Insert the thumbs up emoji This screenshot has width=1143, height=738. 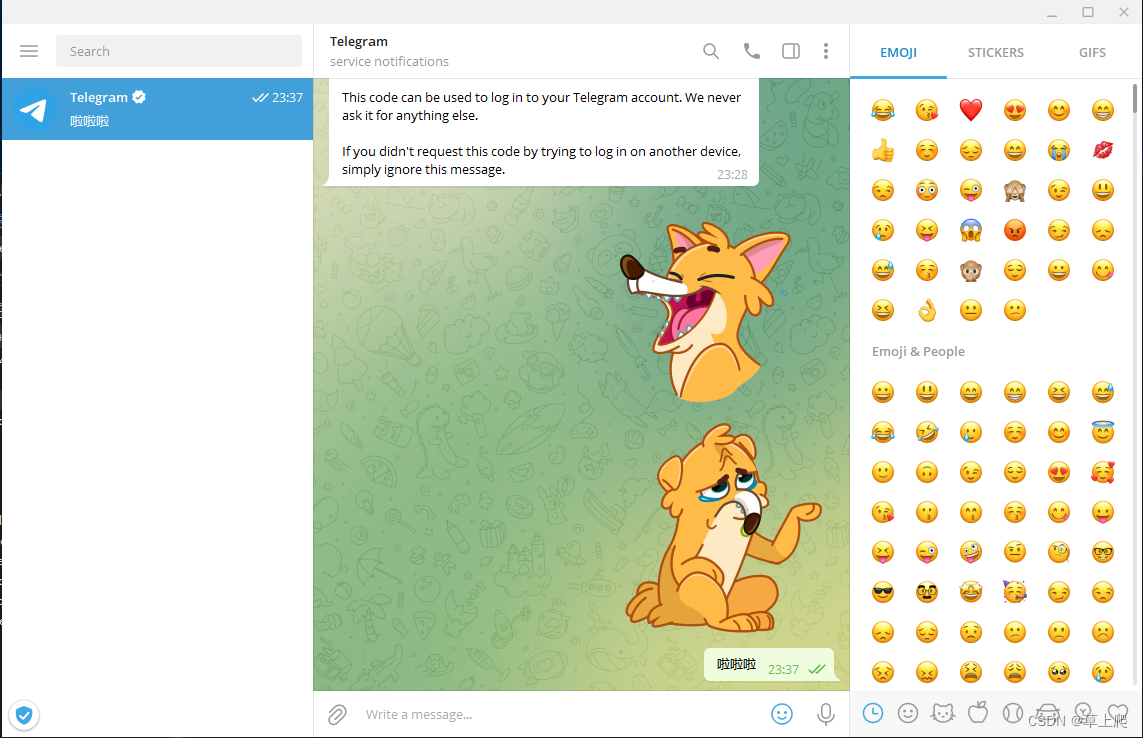click(x=883, y=150)
